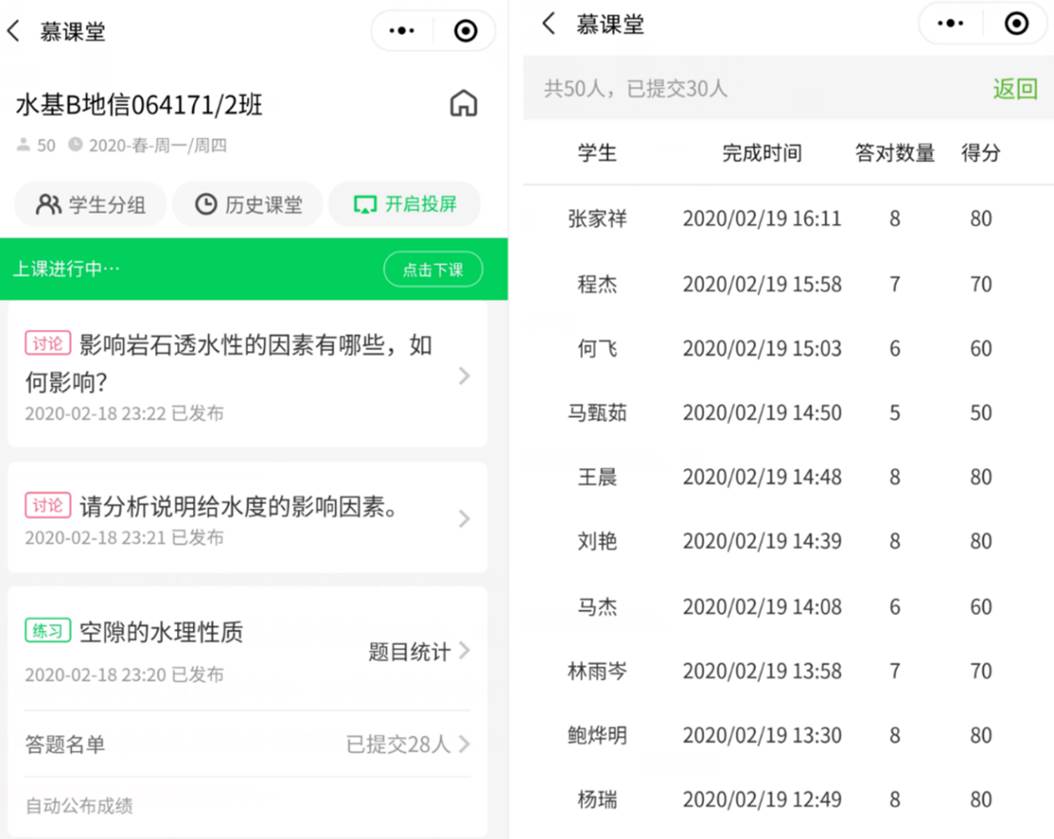This screenshot has width=1054, height=839.
Task: Click the green 返回 link
Action: (1014, 89)
